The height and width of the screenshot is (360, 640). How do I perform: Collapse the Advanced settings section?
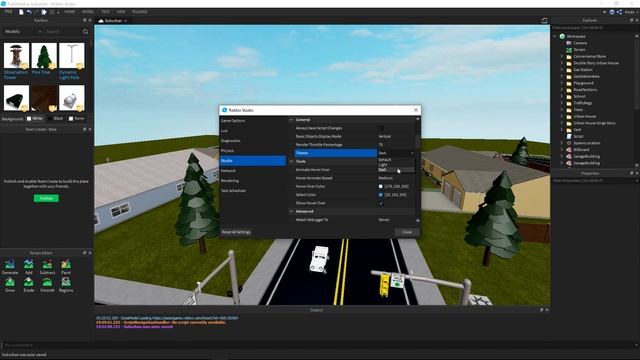click(291, 211)
